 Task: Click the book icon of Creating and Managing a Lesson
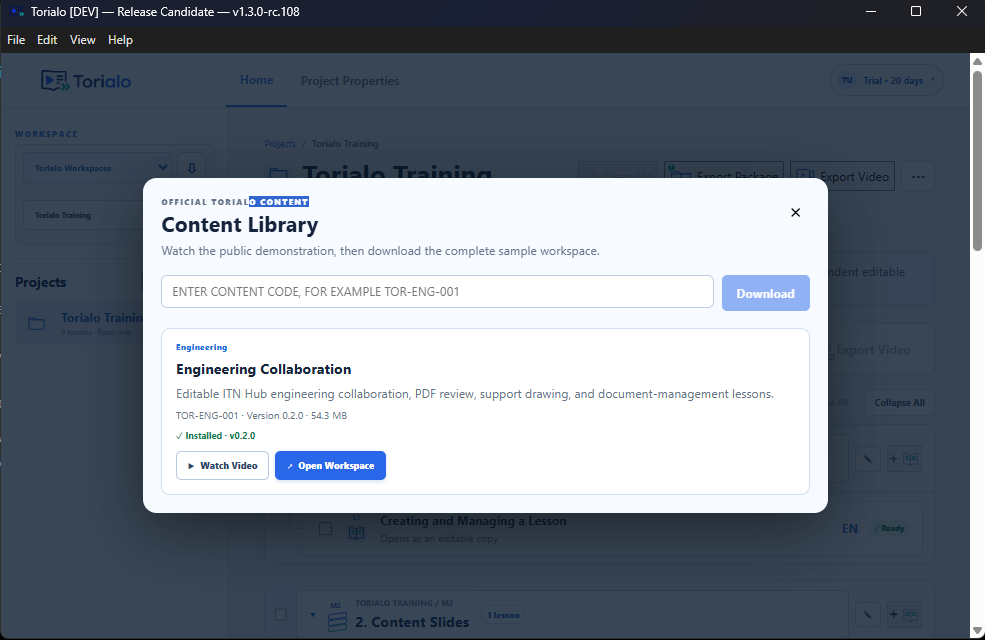point(356,533)
